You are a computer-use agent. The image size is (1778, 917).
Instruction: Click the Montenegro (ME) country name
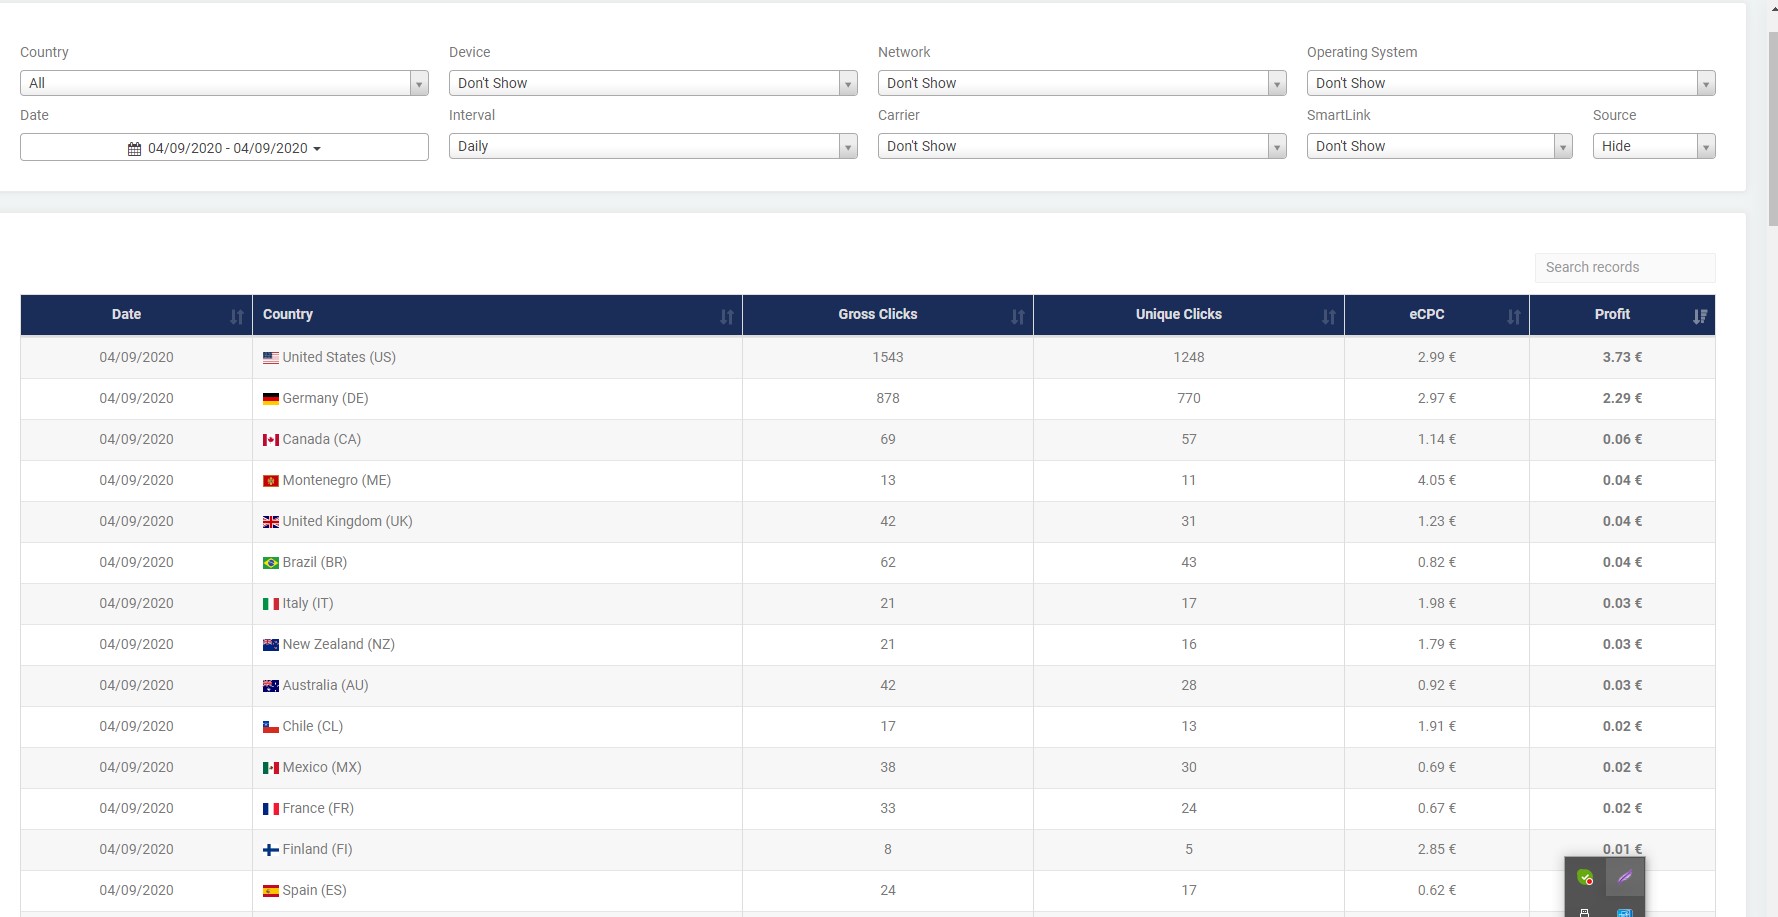tap(337, 480)
